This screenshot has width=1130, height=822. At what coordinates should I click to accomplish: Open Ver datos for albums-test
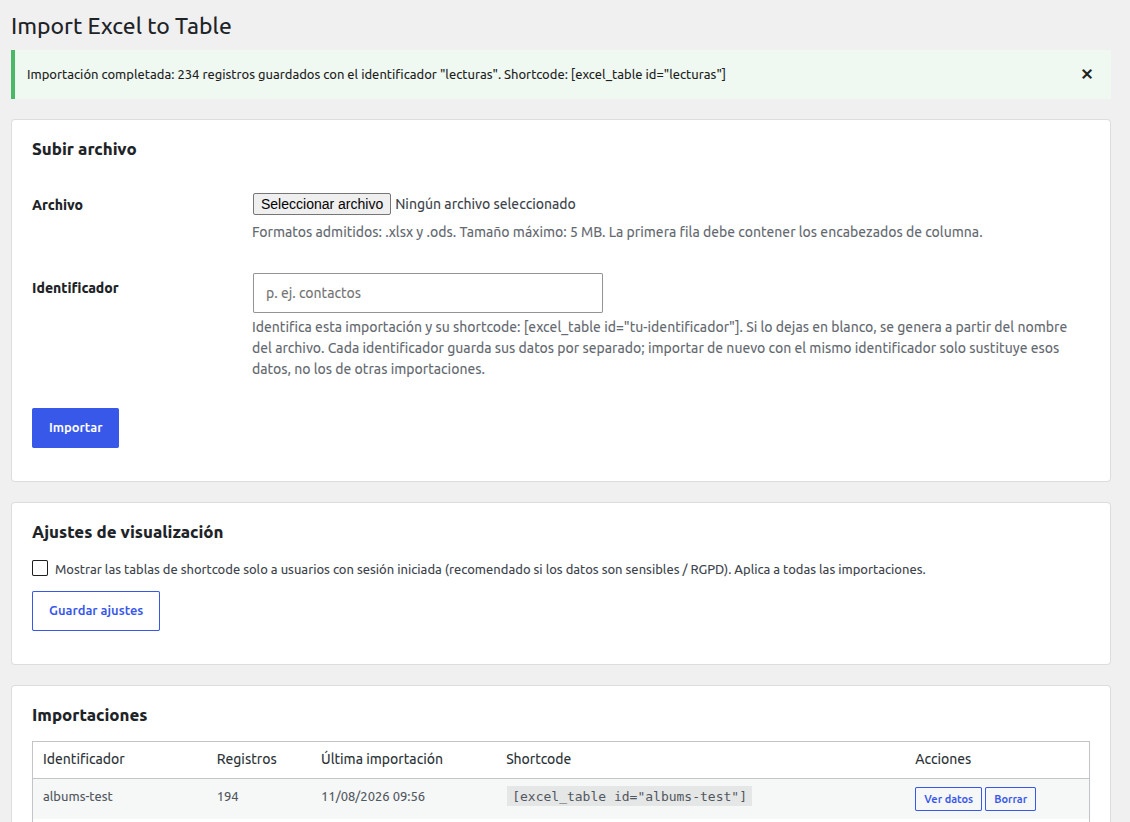point(948,799)
